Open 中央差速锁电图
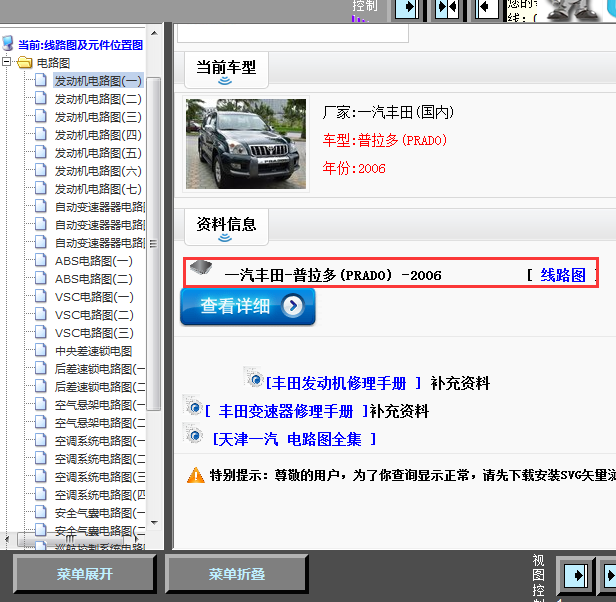The width and height of the screenshot is (616, 602). tap(94, 351)
